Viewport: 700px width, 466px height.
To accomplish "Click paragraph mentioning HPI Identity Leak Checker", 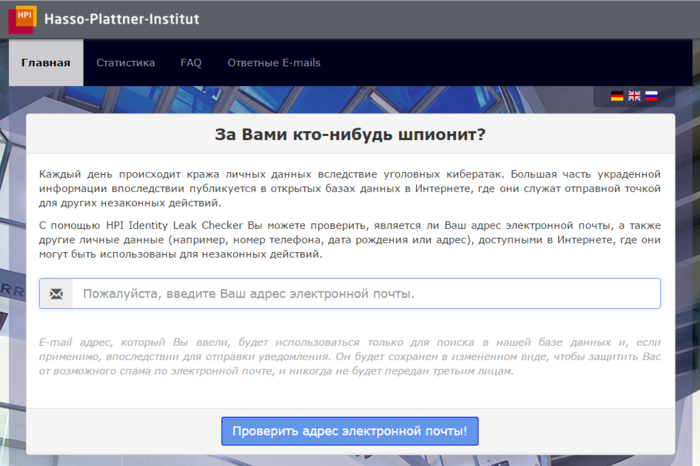I will pyautogui.click(x=350, y=240).
